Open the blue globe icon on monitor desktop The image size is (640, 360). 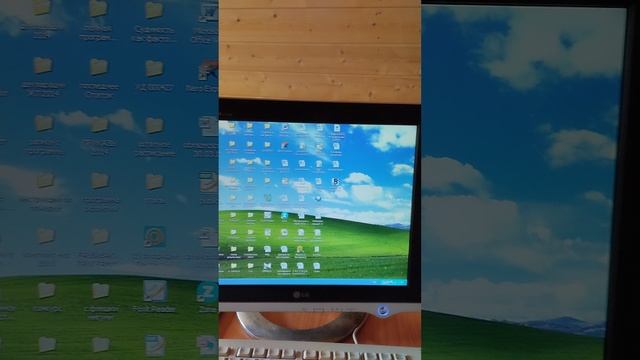click(318, 198)
